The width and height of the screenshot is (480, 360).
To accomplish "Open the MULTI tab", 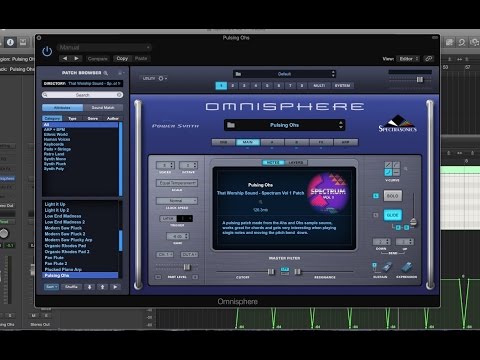I will coord(319,86).
